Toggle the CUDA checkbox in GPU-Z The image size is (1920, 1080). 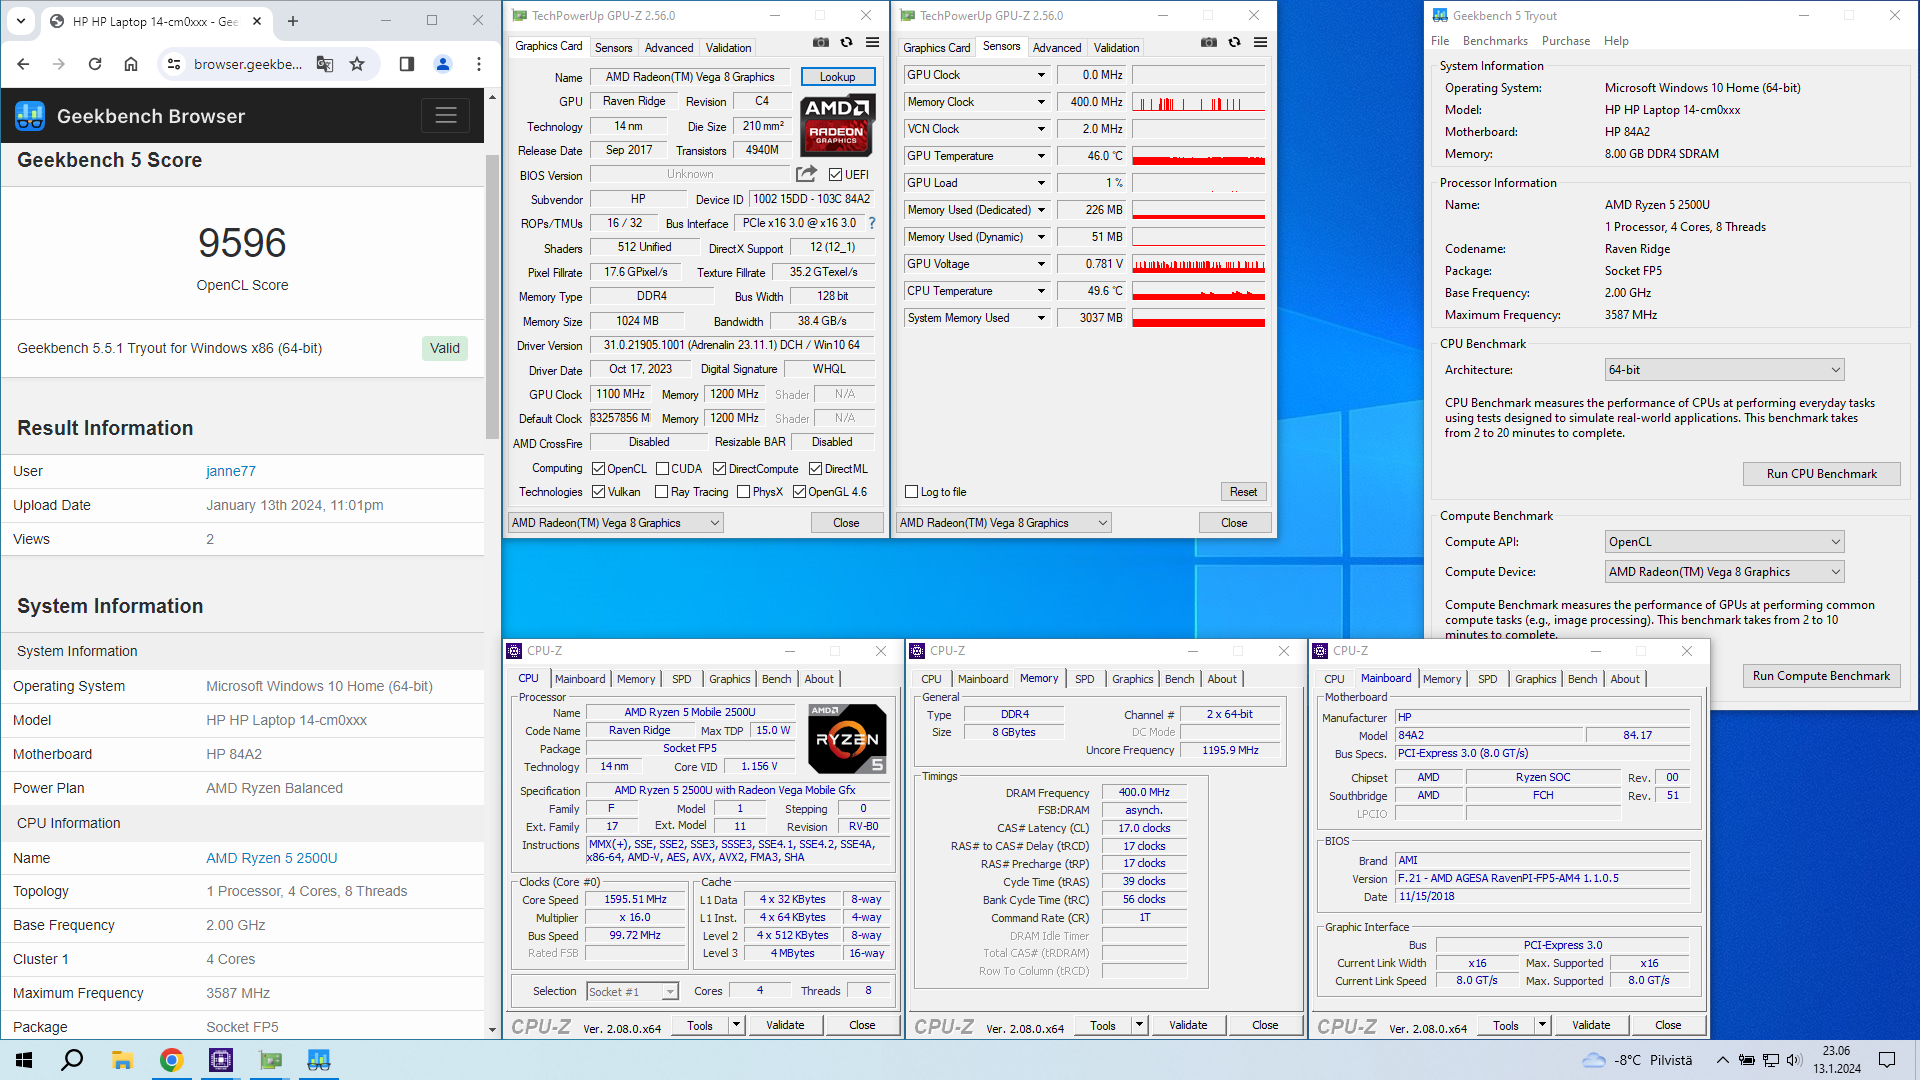click(662, 469)
